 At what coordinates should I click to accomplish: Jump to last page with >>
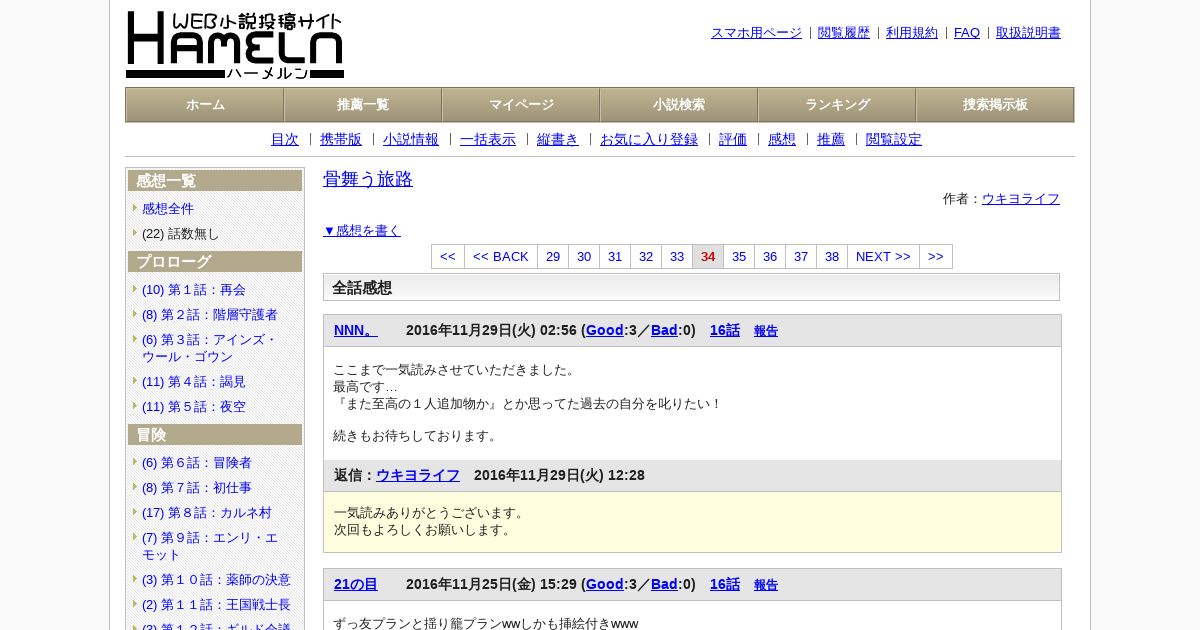(936, 256)
